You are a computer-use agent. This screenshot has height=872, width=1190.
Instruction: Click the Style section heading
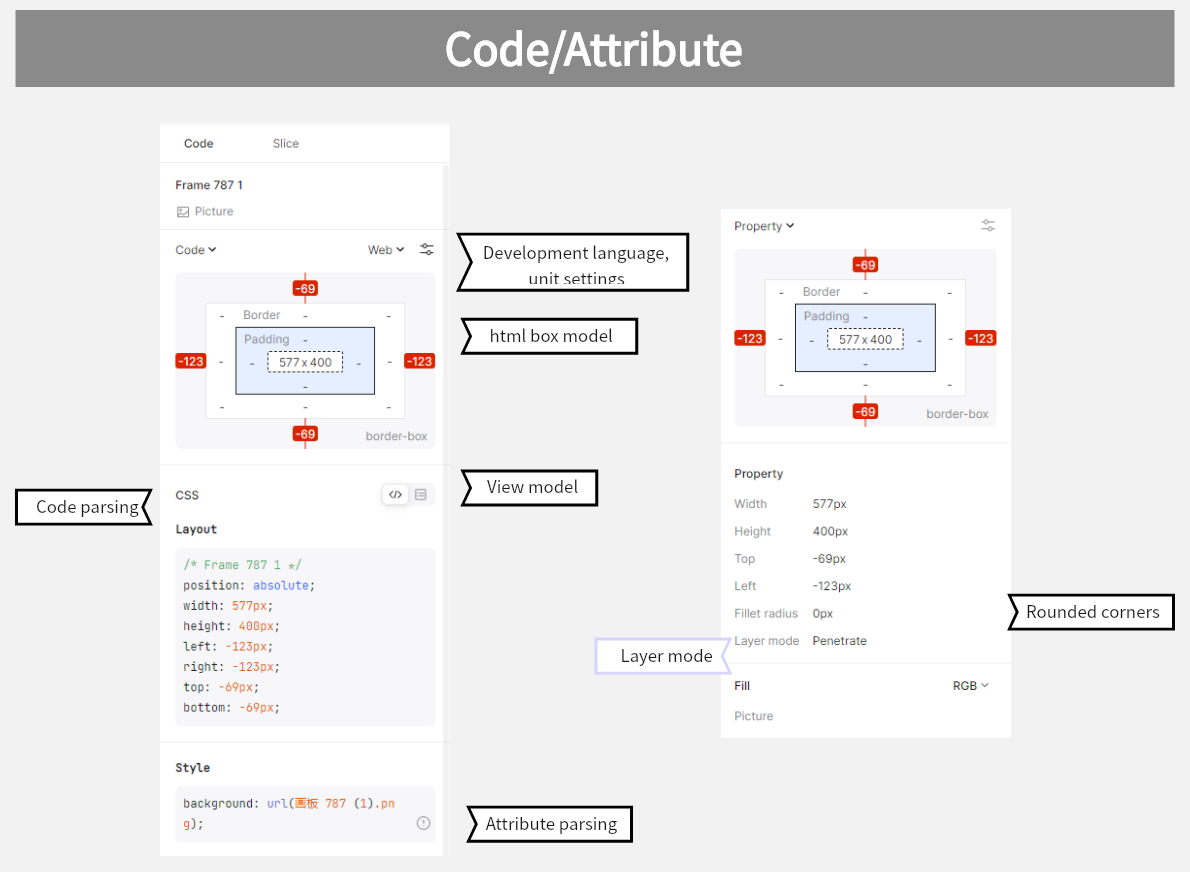click(193, 767)
